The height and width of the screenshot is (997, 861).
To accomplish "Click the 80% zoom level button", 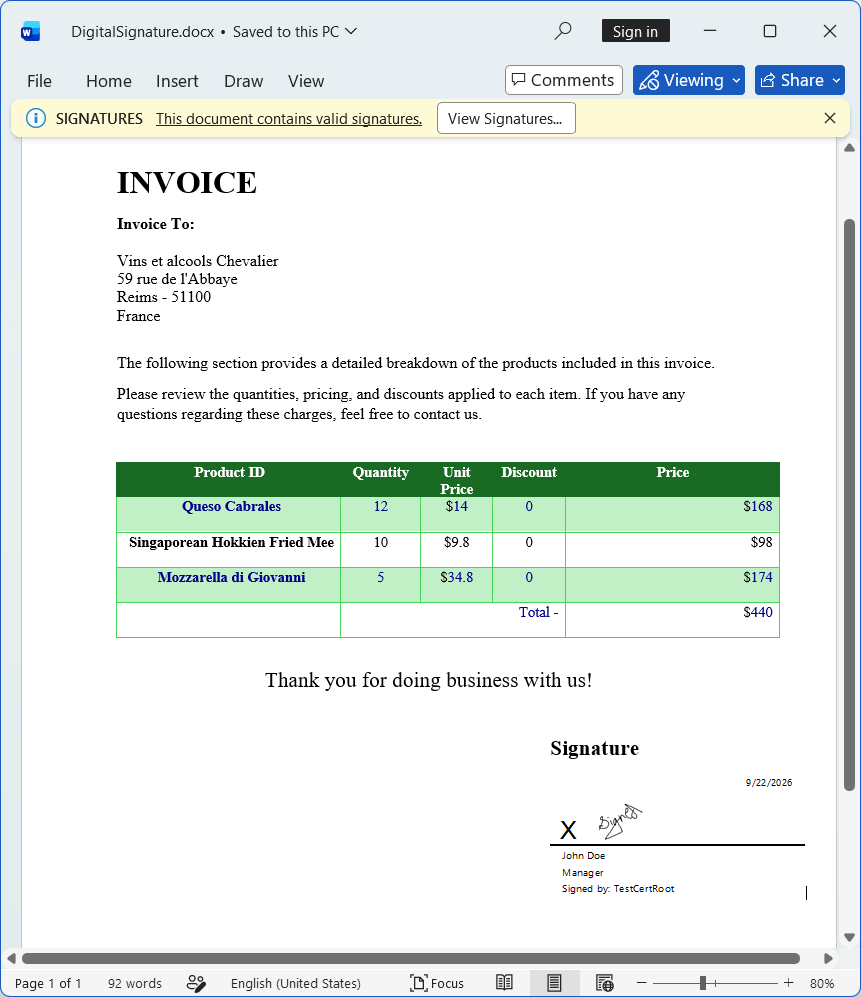I will pos(822,983).
